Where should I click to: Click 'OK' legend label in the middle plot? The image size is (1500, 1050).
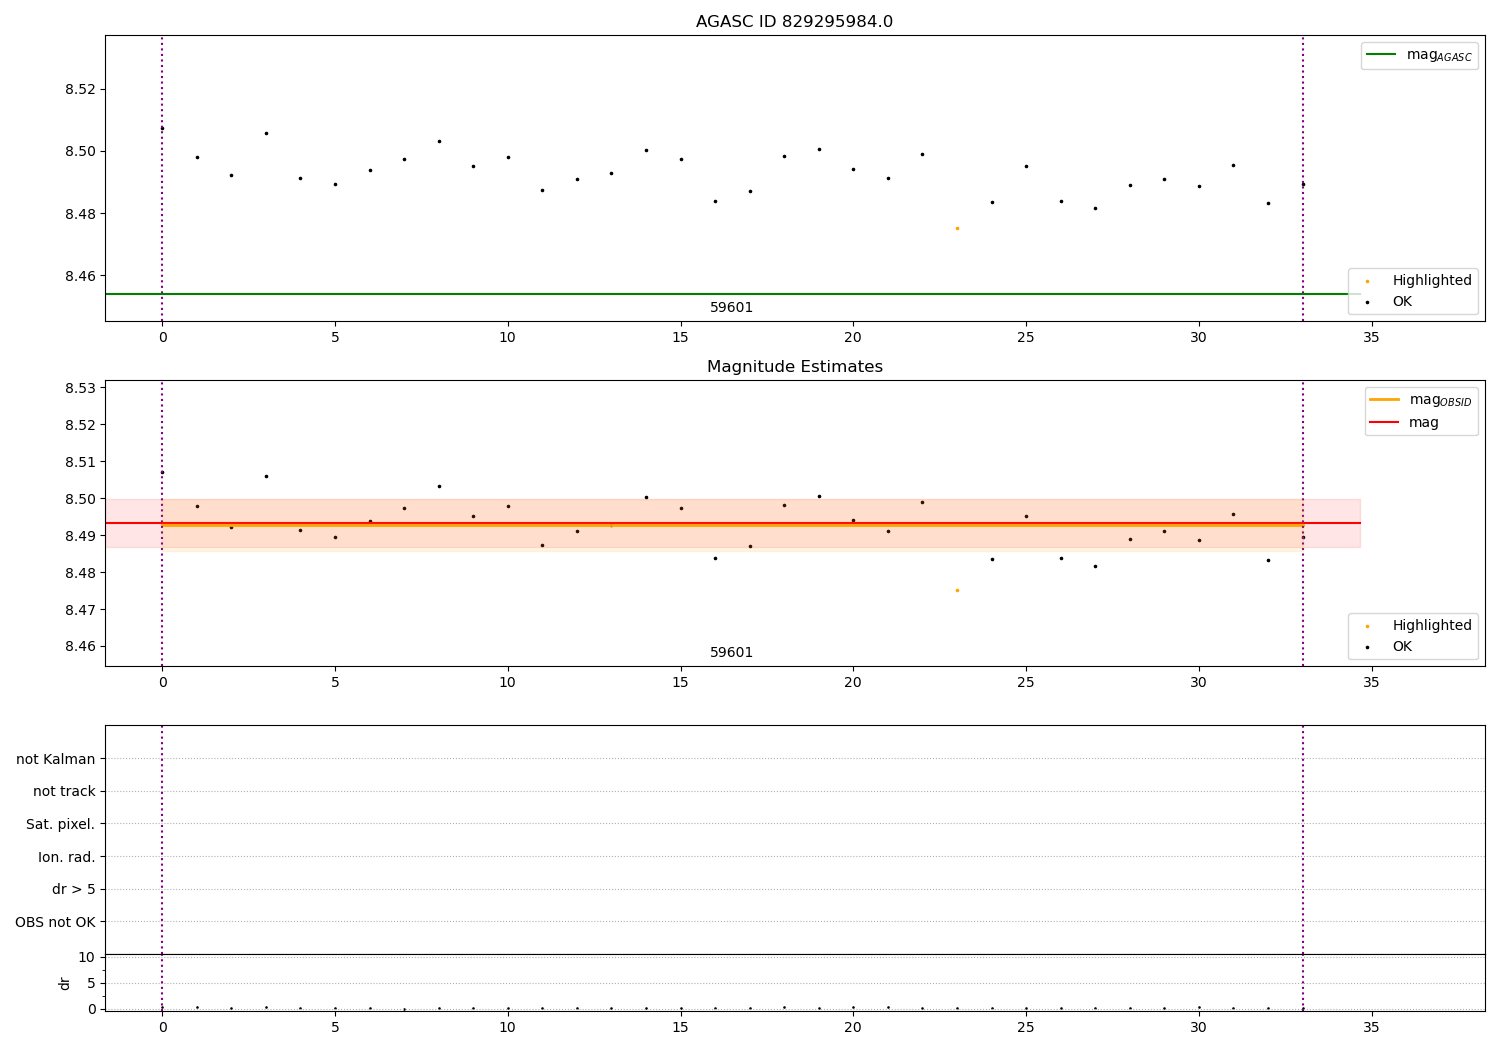pos(1402,647)
